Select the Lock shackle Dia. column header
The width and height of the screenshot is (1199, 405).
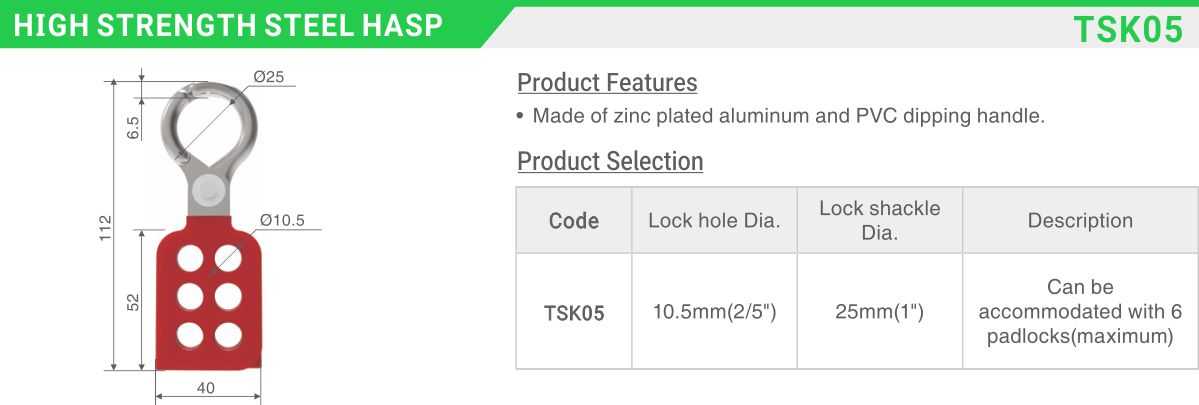click(x=879, y=221)
